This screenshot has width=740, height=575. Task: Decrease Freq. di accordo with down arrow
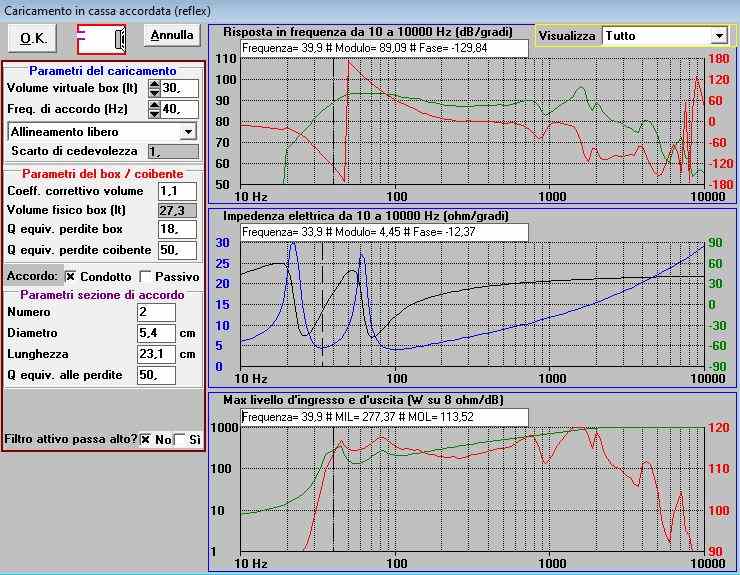tap(154, 114)
